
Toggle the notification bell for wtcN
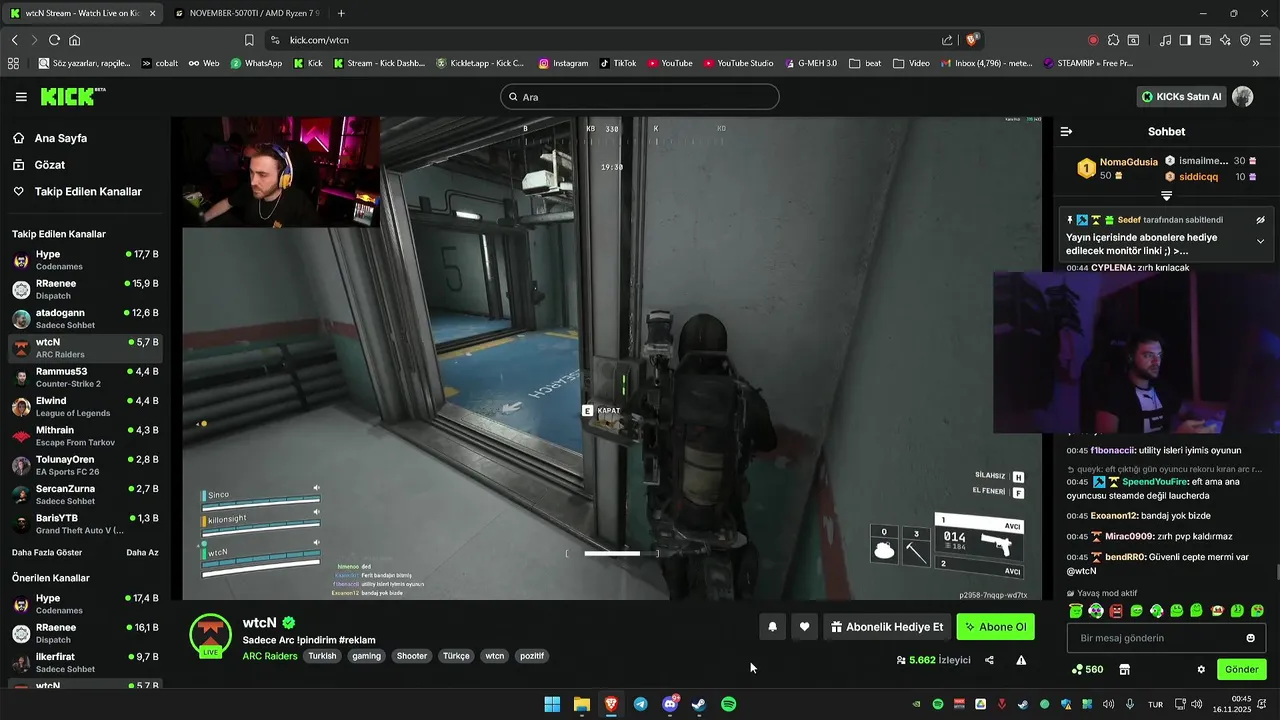click(772, 627)
